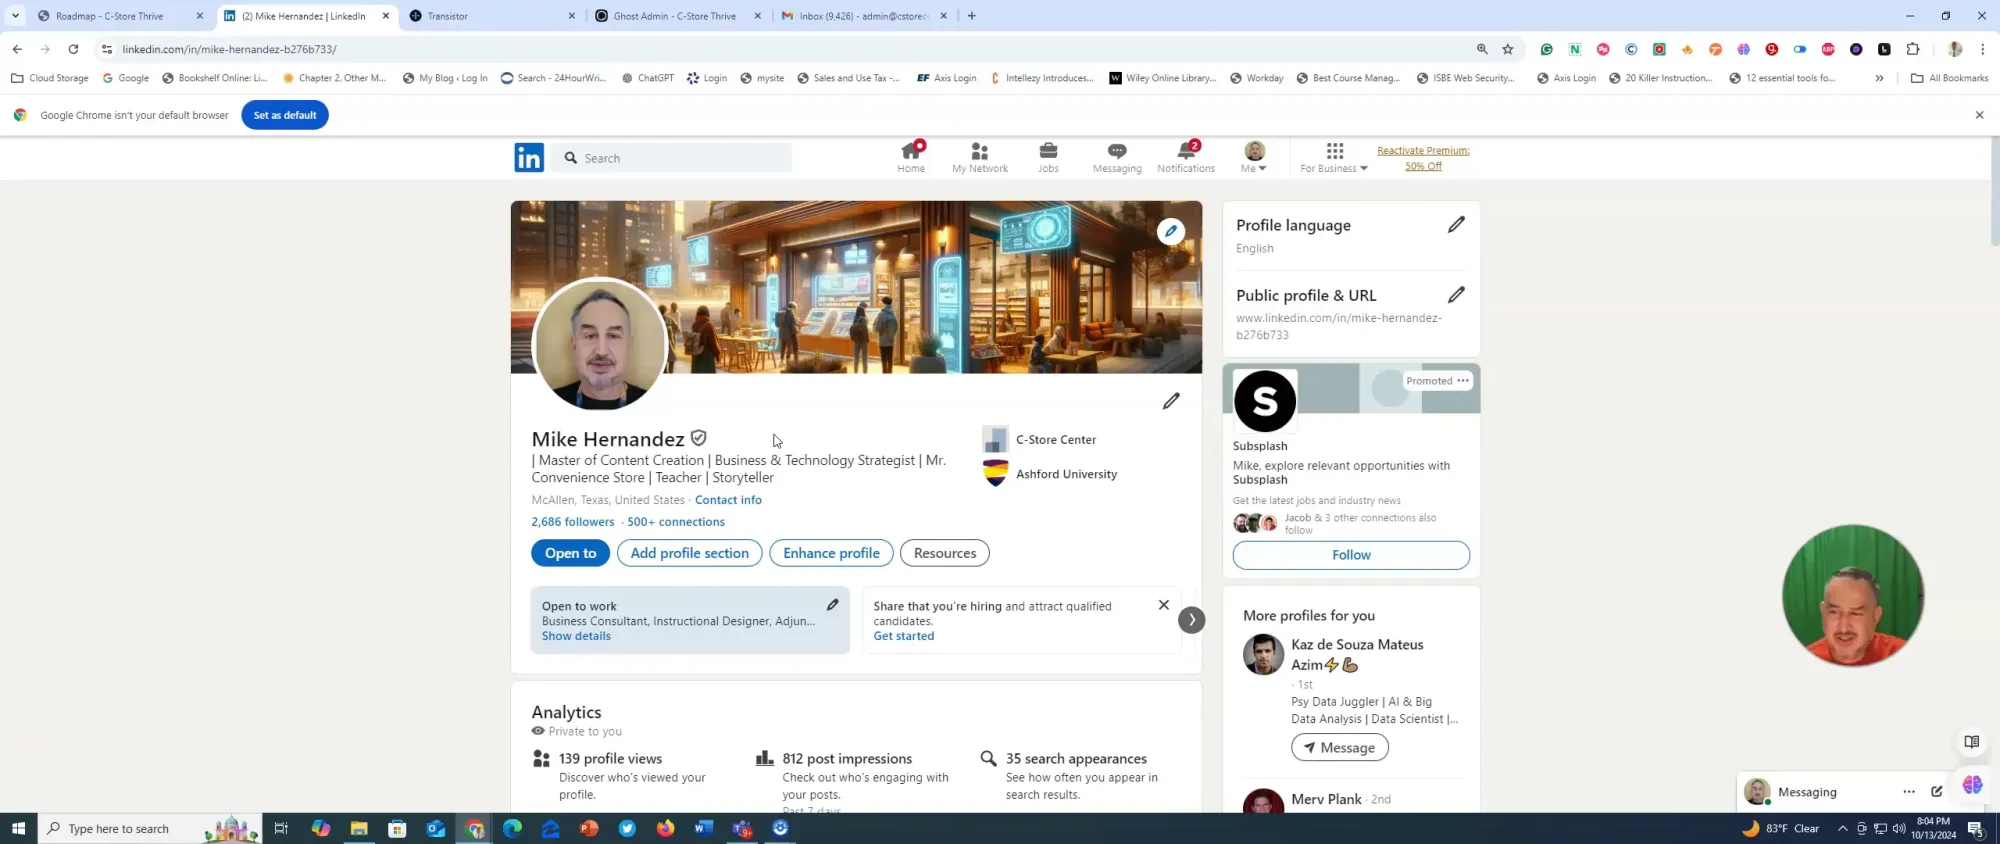Click Set as default button

[285, 115]
